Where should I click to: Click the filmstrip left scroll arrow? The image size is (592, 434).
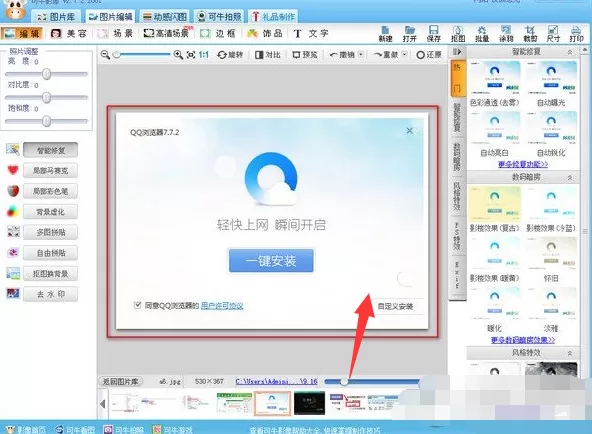point(103,404)
